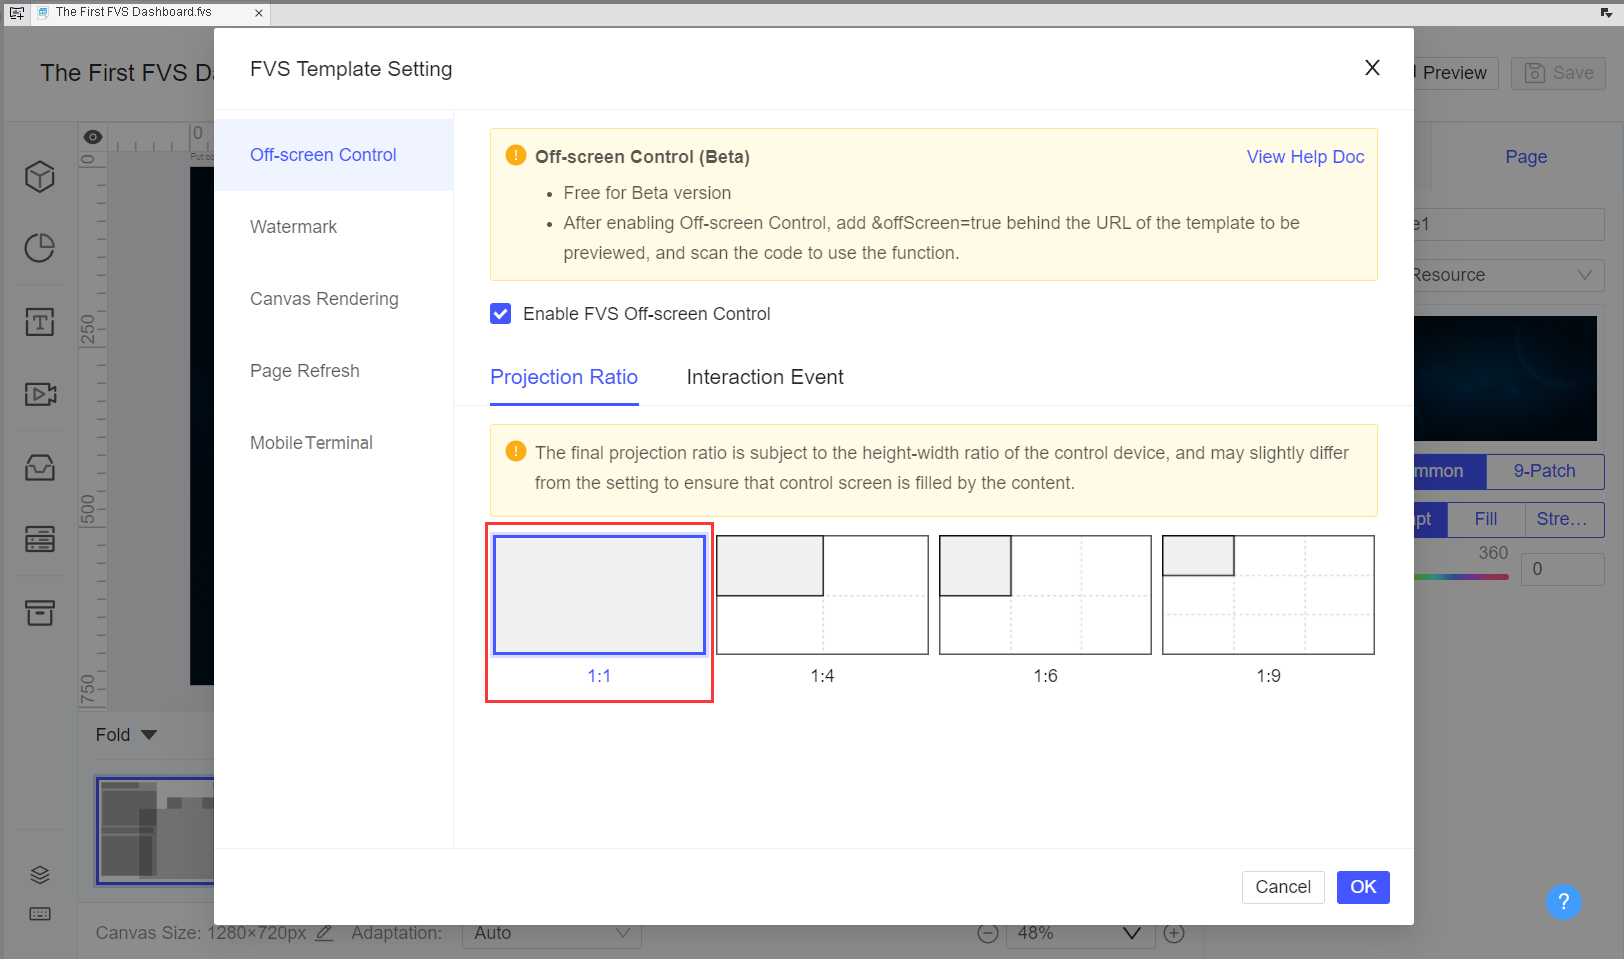This screenshot has height=959, width=1624.
Task: Open the View Help Doc link
Action: click(x=1305, y=156)
